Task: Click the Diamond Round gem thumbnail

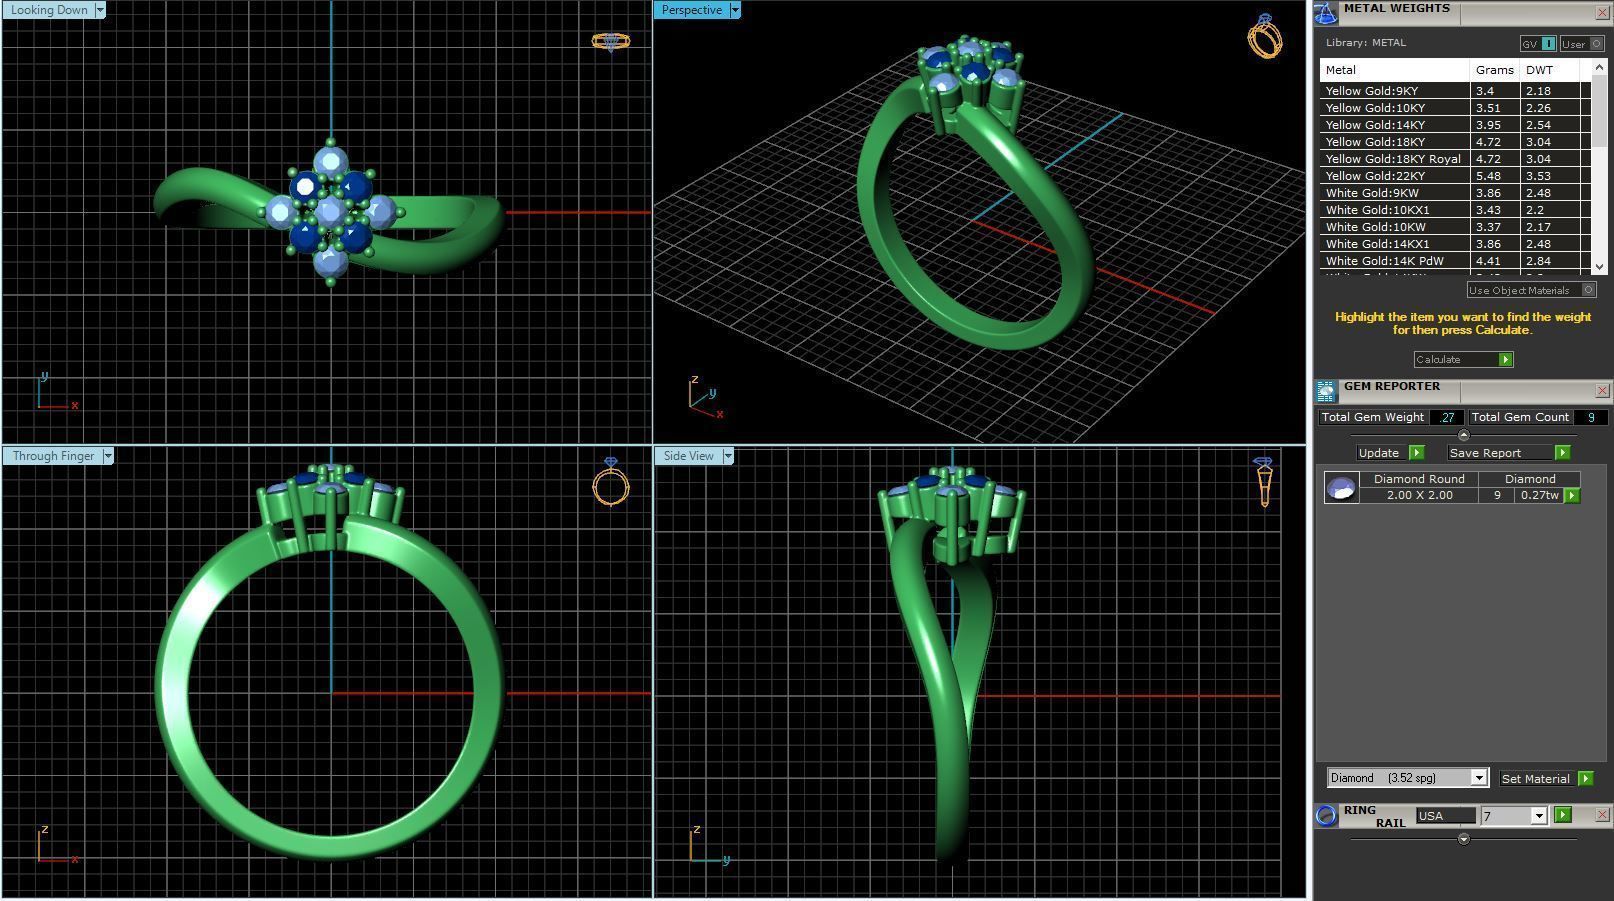Action: [x=1341, y=487]
